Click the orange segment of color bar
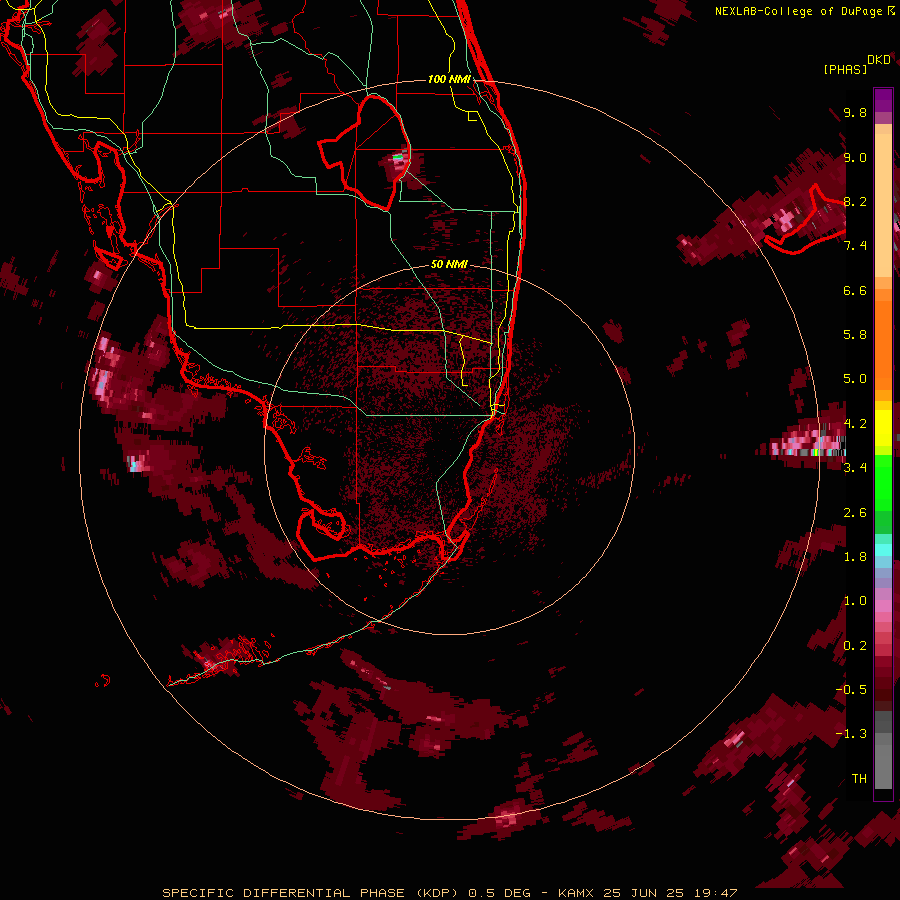The width and height of the screenshot is (900, 900). 883,344
